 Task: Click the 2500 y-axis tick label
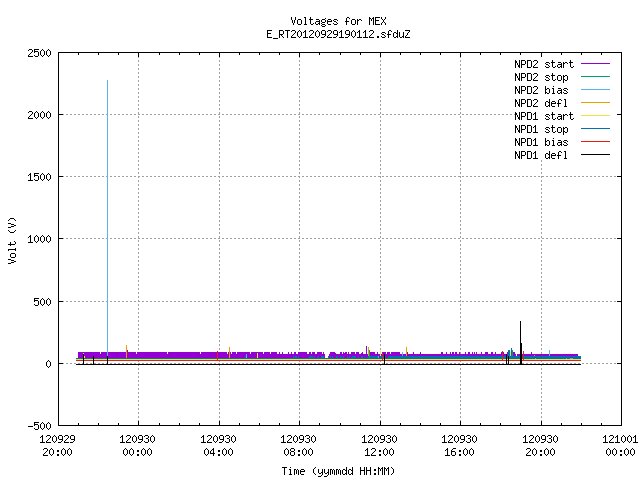(x=39, y=53)
